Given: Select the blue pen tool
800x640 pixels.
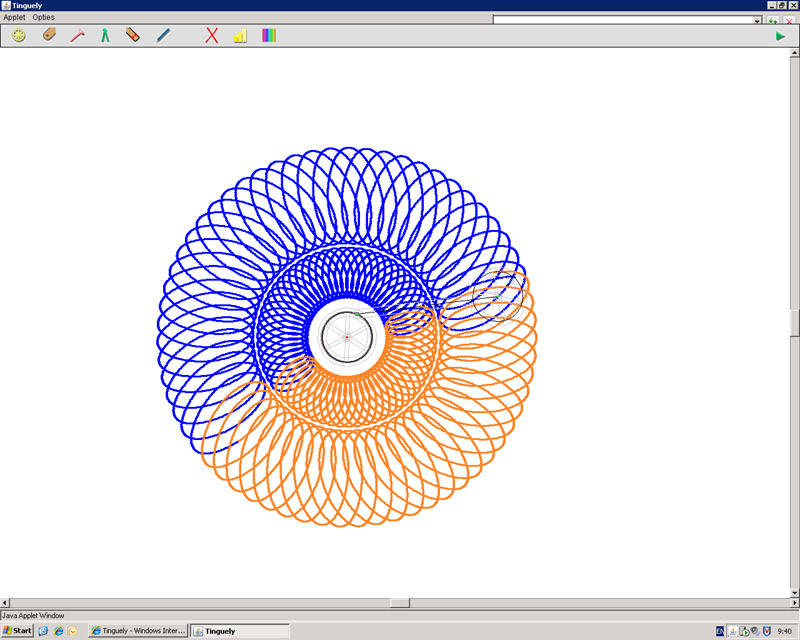Looking at the screenshot, I should pyautogui.click(x=163, y=36).
